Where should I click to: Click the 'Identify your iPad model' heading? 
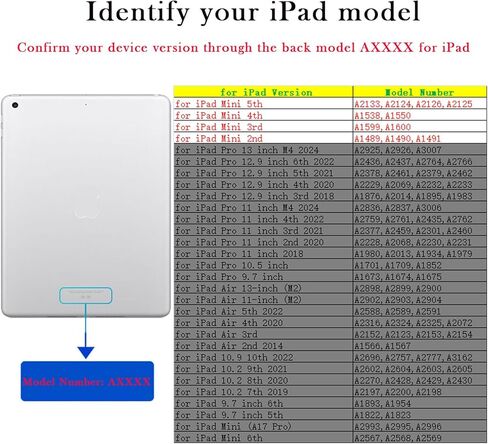pyautogui.click(x=253, y=13)
